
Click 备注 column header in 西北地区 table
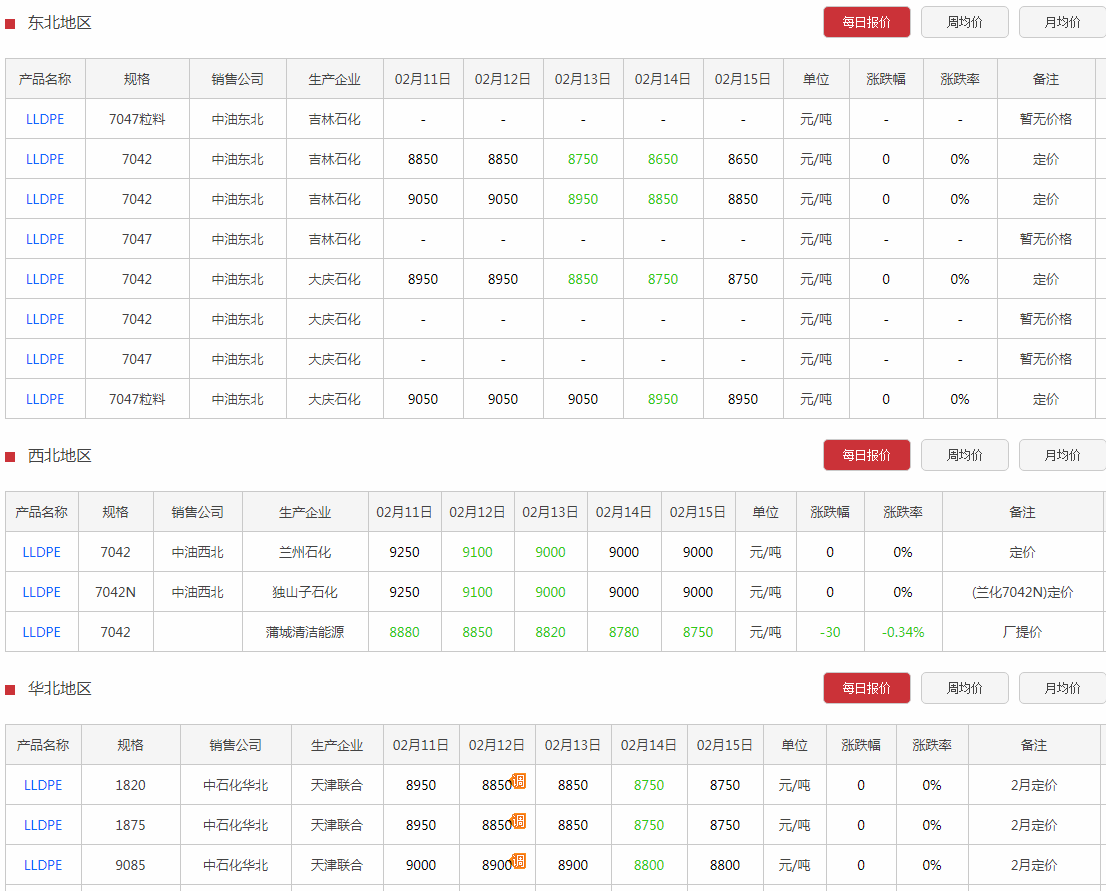1023,512
